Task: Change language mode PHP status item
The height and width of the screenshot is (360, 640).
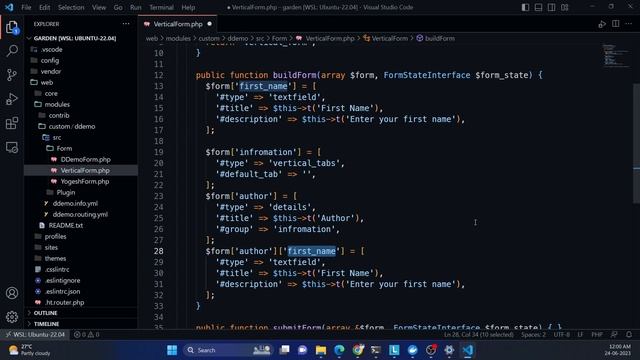Action: [x=597, y=335]
